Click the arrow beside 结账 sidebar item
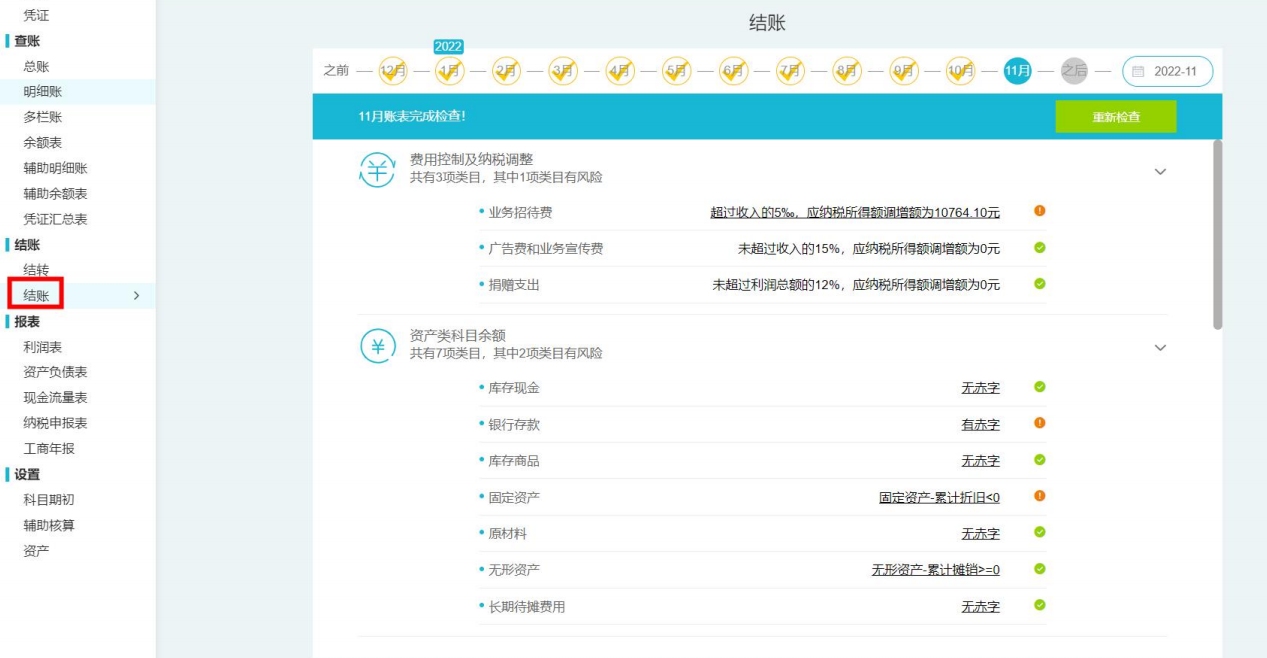 click(136, 295)
